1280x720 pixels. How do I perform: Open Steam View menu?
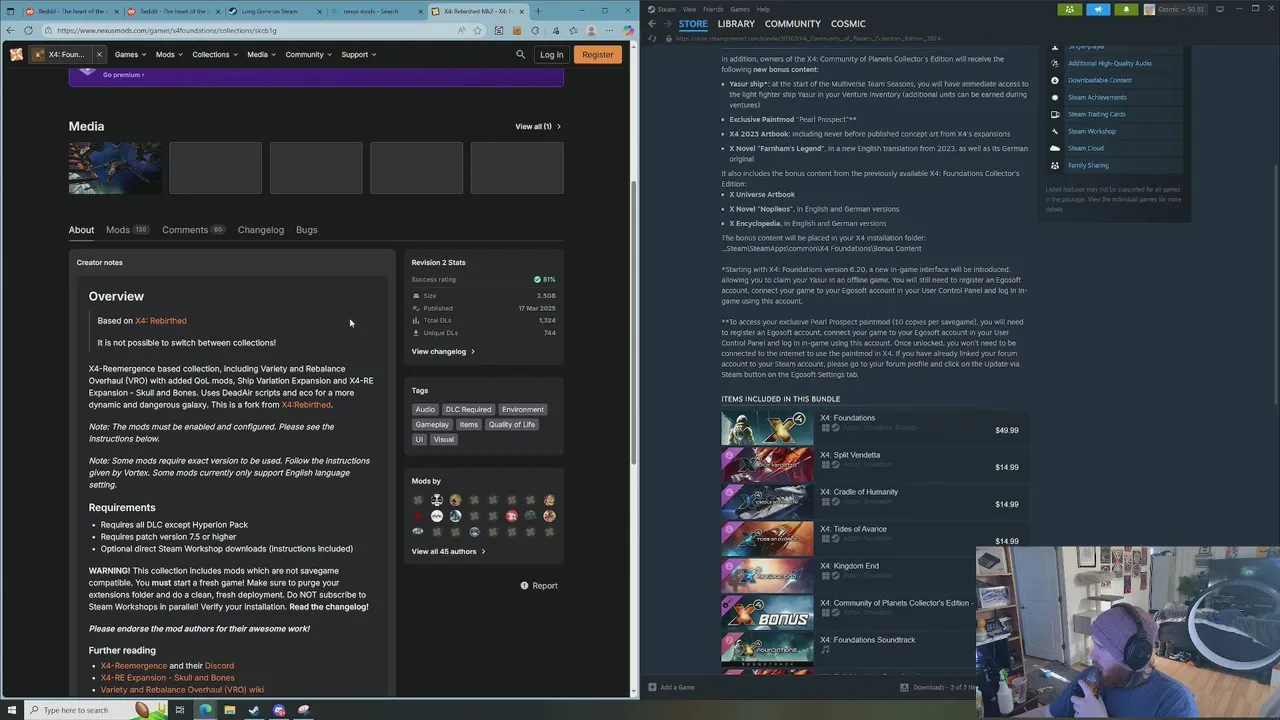point(689,9)
